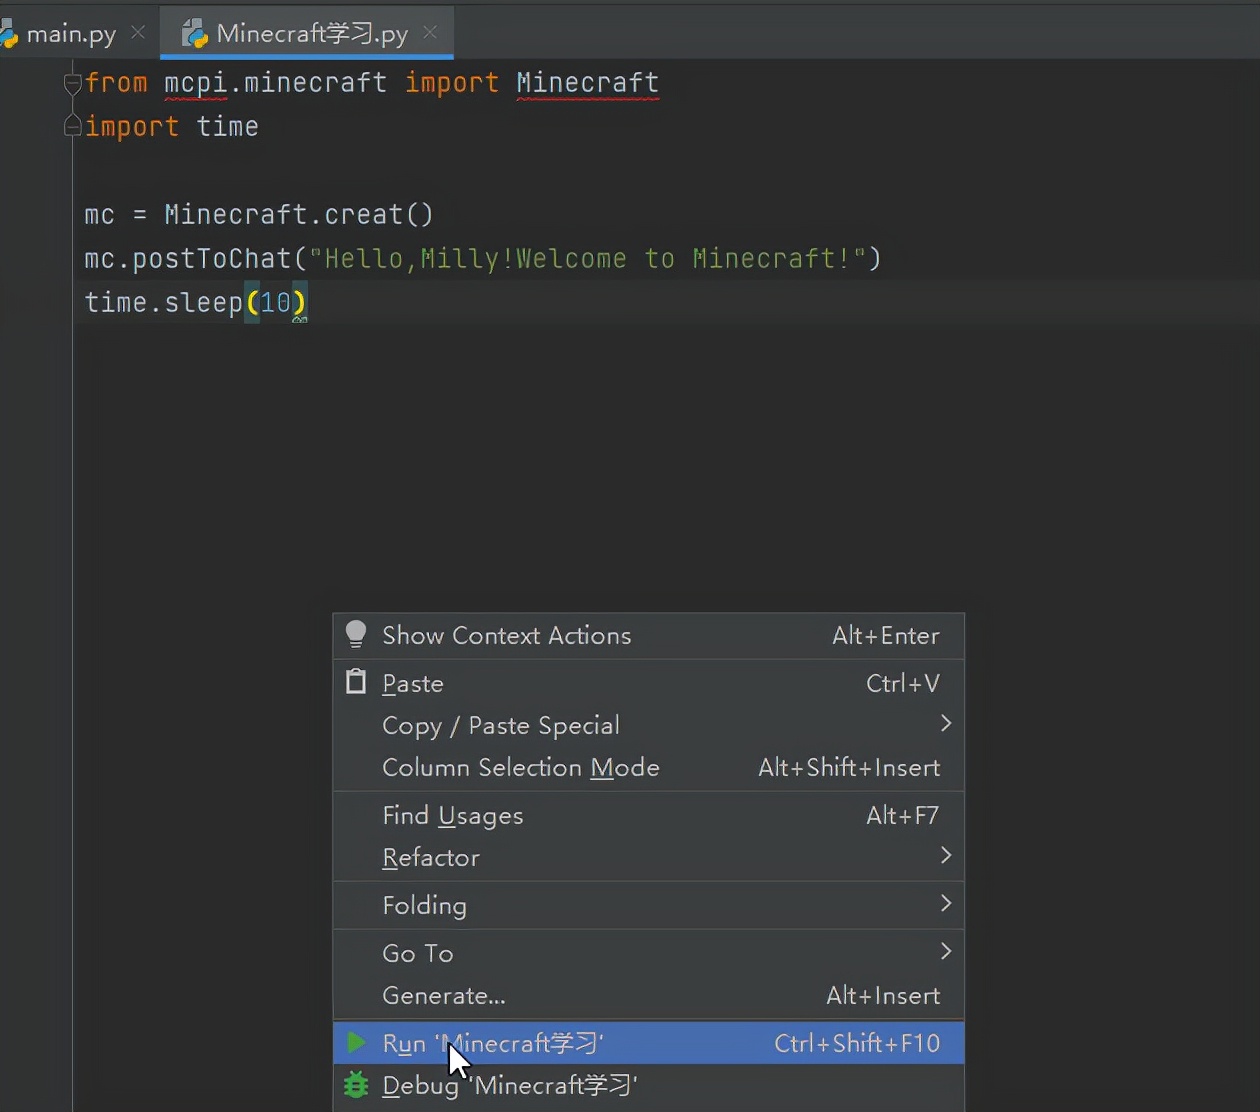Choose Show Context Actions entry

pos(506,635)
